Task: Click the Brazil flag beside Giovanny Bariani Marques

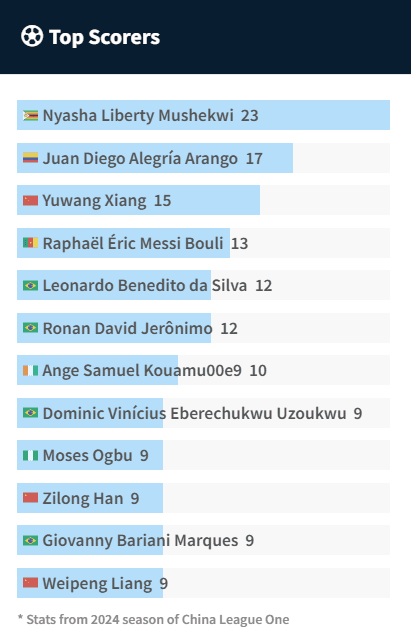Action: tap(30, 540)
